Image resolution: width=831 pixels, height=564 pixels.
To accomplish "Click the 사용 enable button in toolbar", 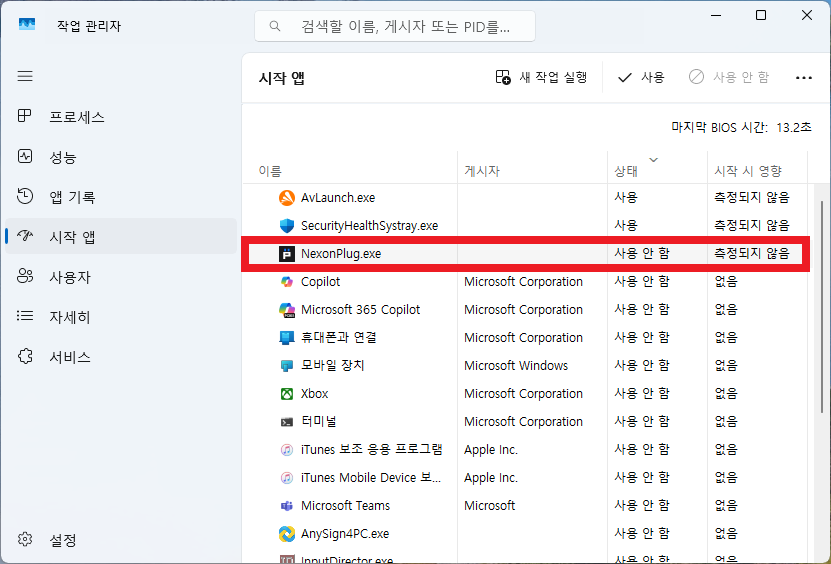I will pos(641,77).
